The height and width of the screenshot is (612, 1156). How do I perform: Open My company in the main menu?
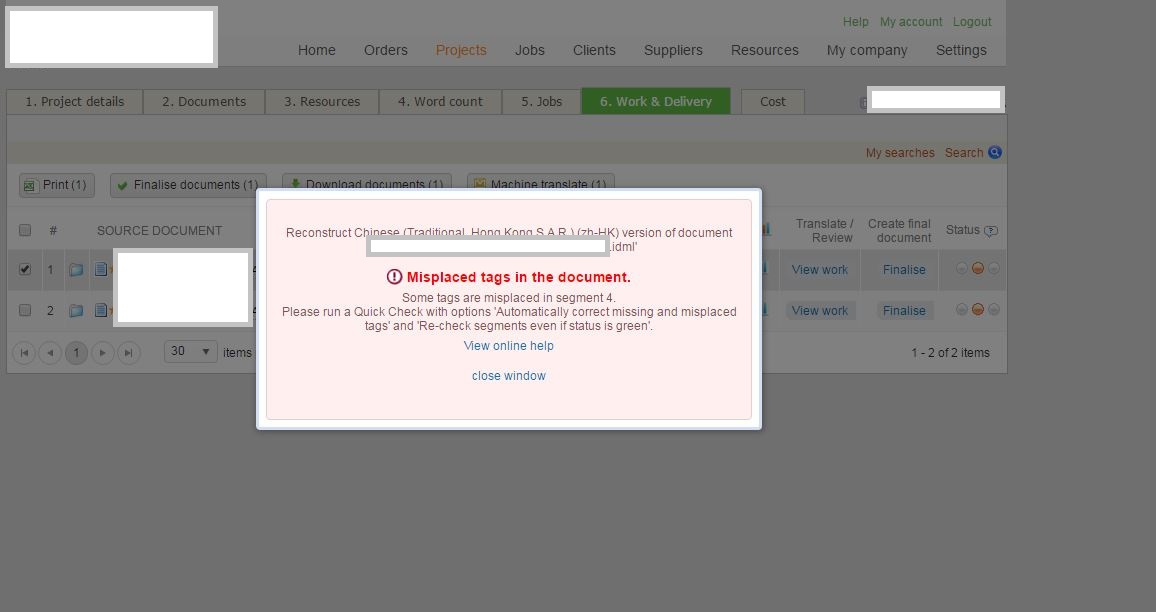click(867, 50)
